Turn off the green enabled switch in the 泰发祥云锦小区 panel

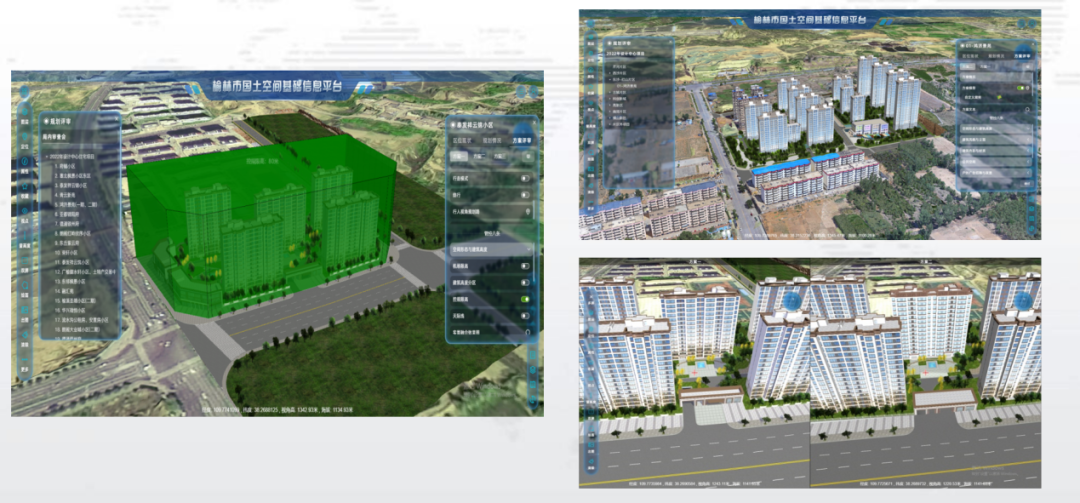[525, 298]
